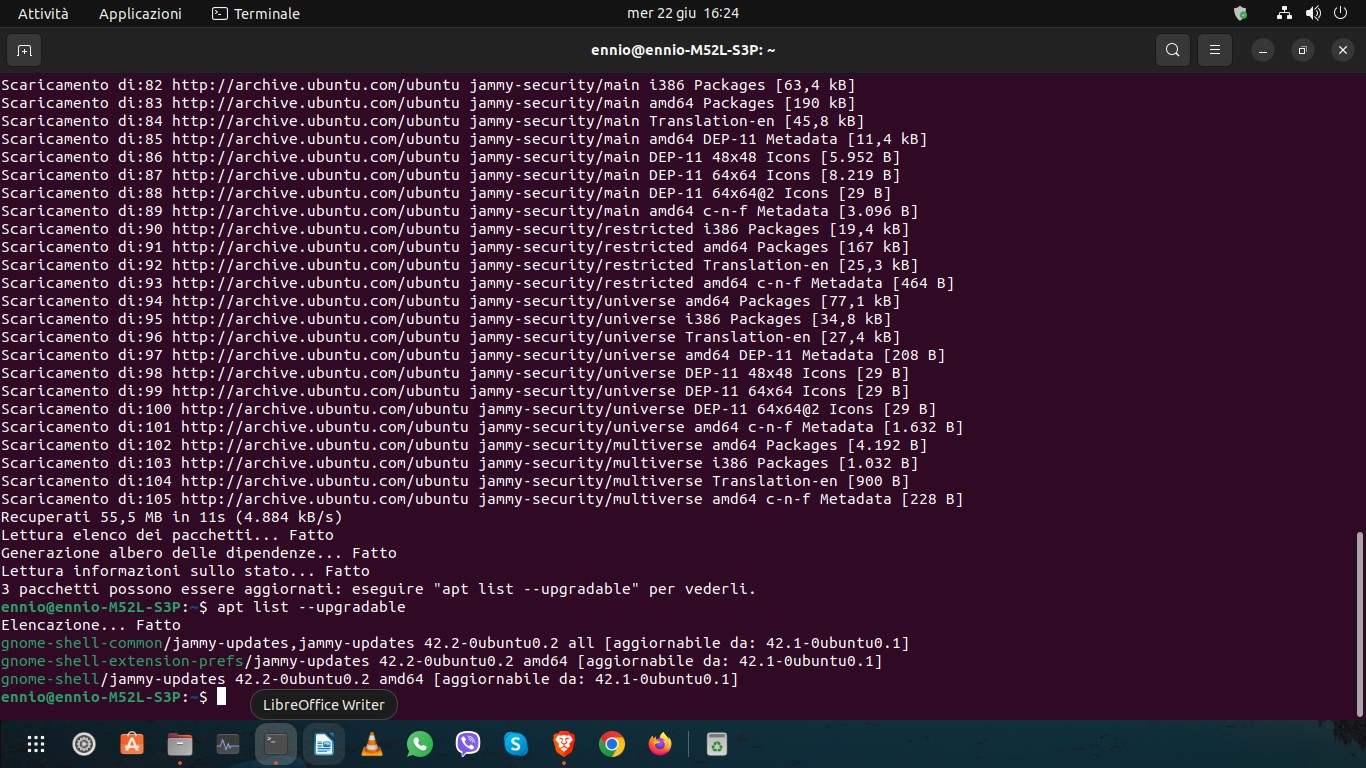Click "Generazione albero delle dipendenze" line
The width and height of the screenshot is (1366, 768).
[199, 553]
